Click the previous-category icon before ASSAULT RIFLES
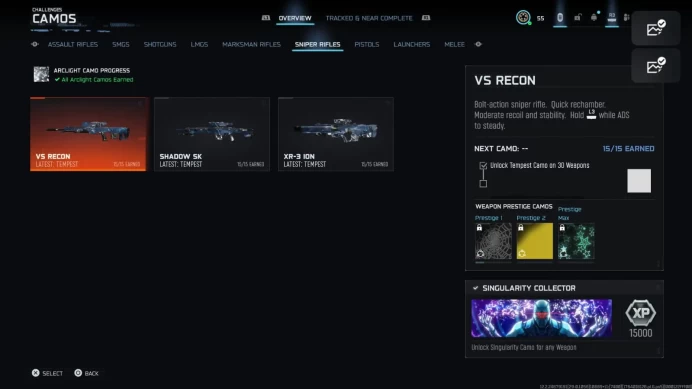The width and height of the screenshot is (692, 389). [35, 44]
